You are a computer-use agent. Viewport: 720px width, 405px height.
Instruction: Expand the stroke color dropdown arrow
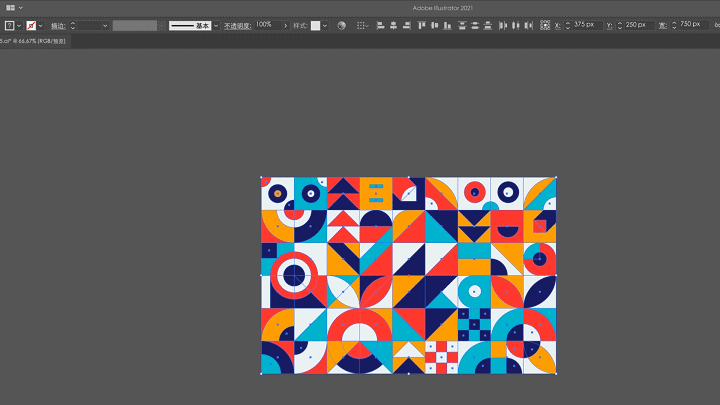pyautogui.click(x=42, y=25)
